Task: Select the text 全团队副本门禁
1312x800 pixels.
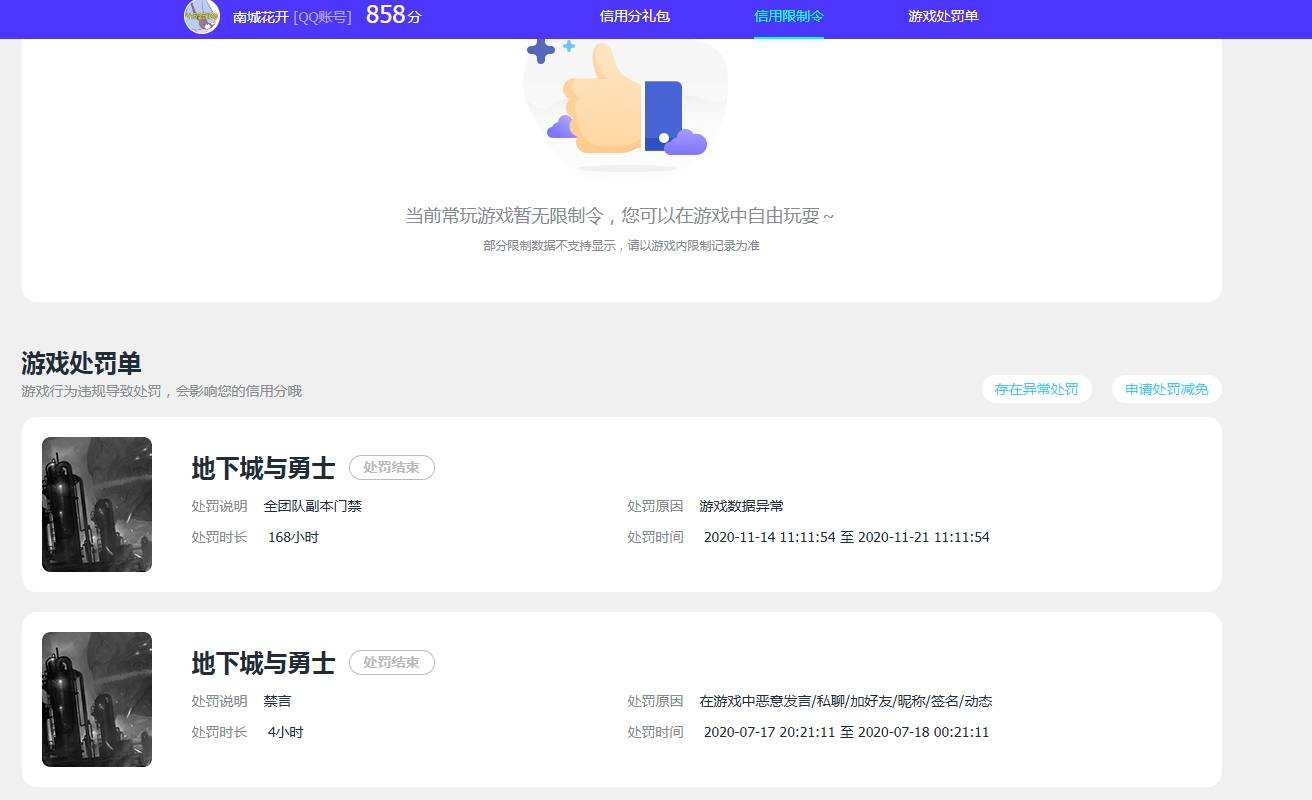Action: 313,506
